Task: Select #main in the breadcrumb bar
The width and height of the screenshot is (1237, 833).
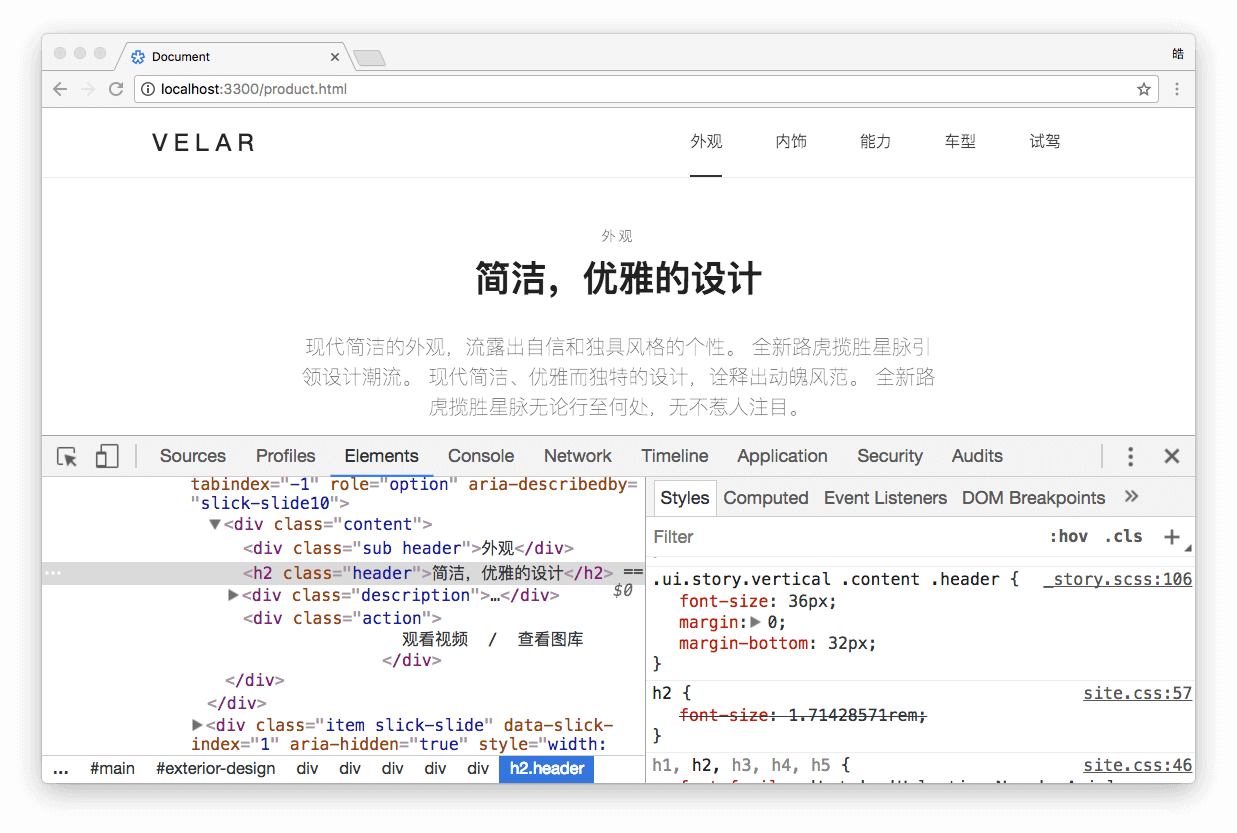Action: (x=112, y=769)
